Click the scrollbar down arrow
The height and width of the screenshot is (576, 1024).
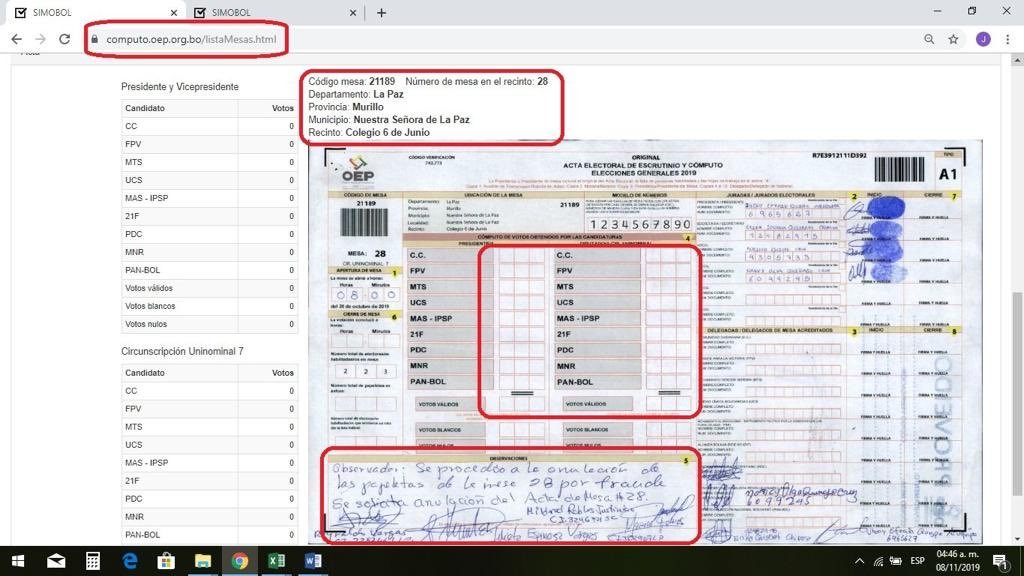click(1017, 539)
